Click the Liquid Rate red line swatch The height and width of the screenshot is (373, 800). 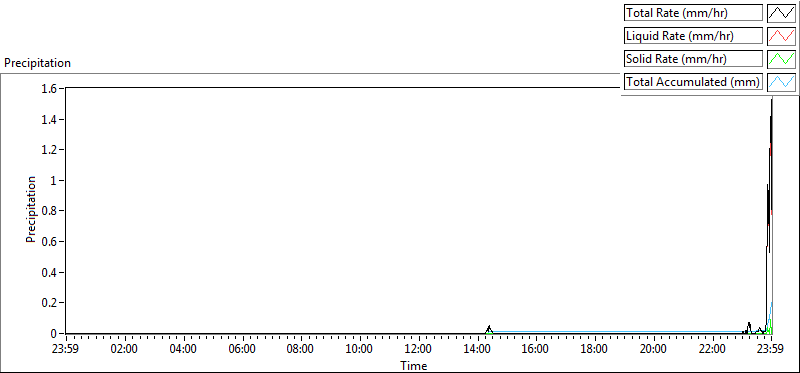(782, 36)
